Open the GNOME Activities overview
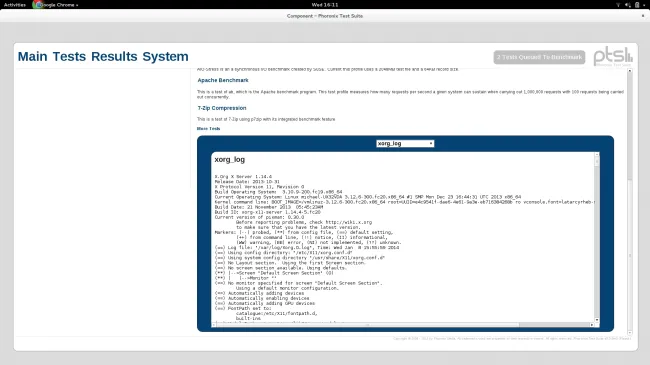The image size is (650, 365). click(x=15, y=5)
